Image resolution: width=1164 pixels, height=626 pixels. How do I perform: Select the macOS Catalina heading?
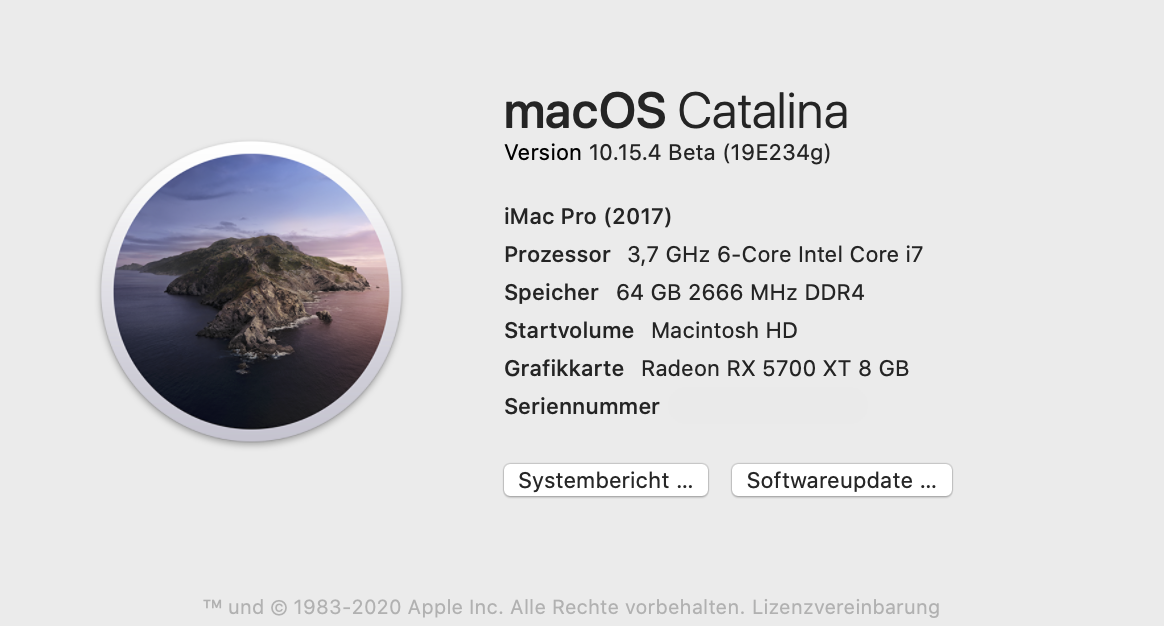pyautogui.click(x=676, y=111)
